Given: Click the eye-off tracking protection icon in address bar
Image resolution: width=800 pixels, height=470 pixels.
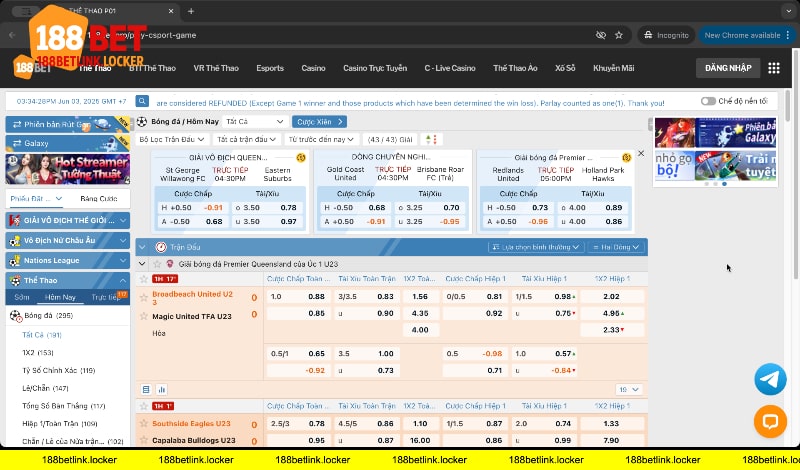Looking at the screenshot, I should pos(601,35).
